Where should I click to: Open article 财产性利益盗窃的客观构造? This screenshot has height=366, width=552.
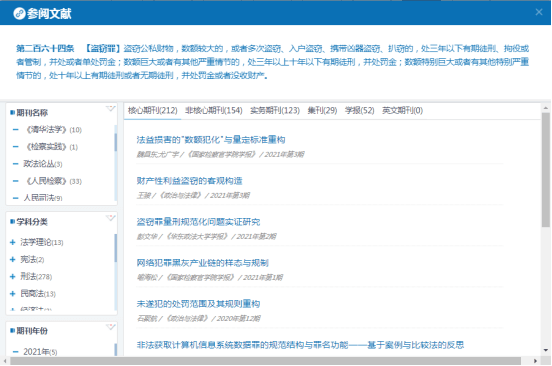(x=189, y=181)
